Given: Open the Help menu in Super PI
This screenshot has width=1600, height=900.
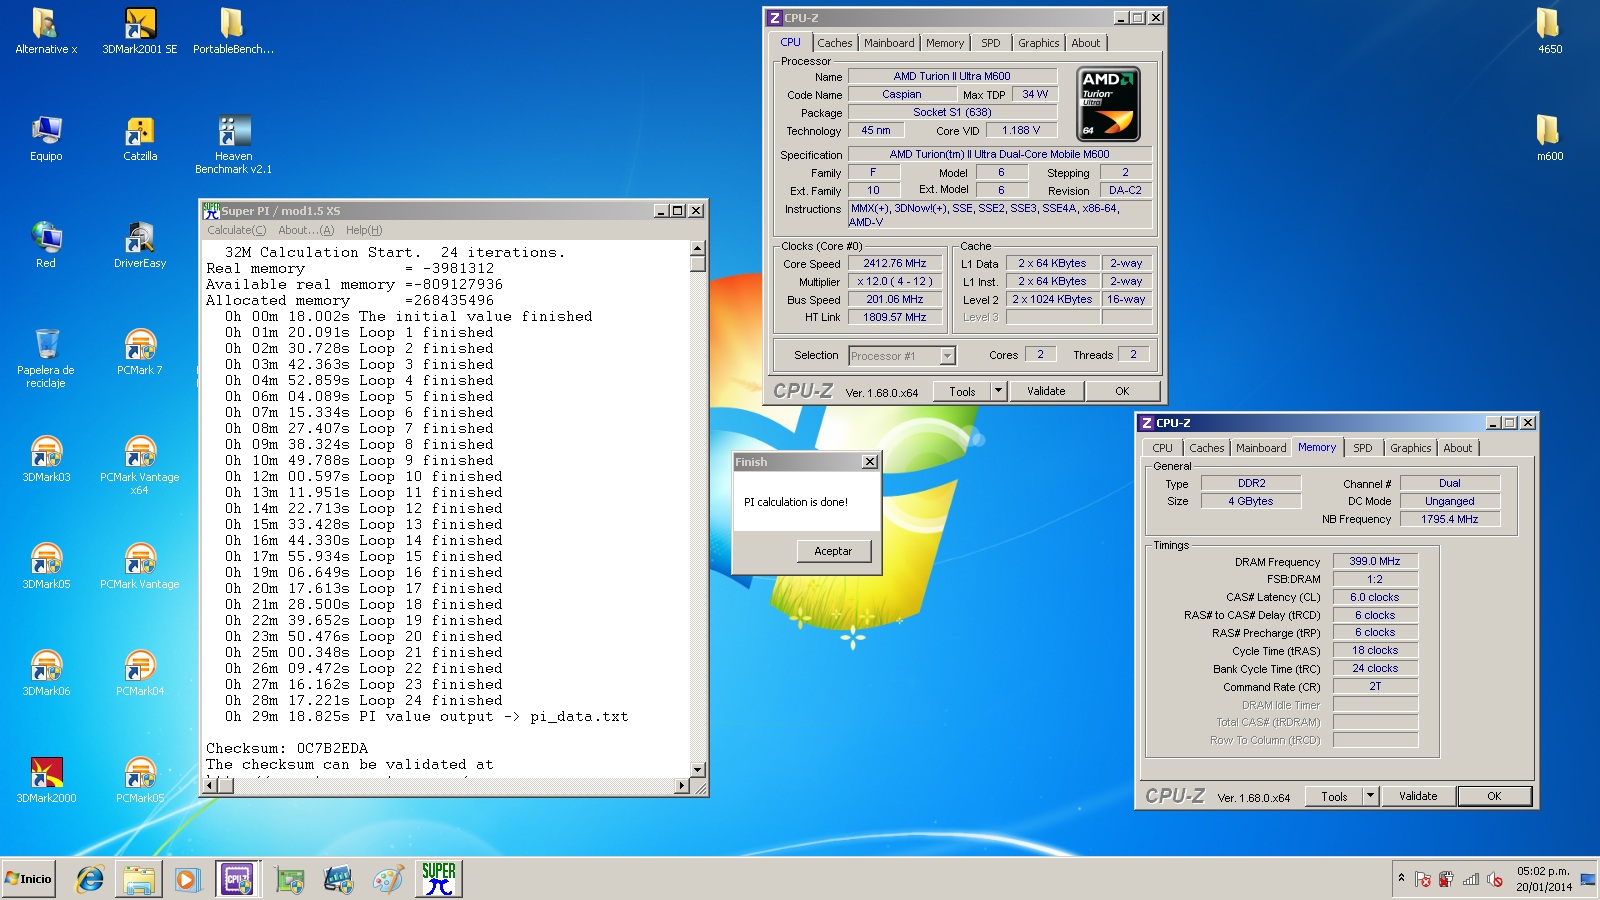Looking at the screenshot, I should [364, 230].
